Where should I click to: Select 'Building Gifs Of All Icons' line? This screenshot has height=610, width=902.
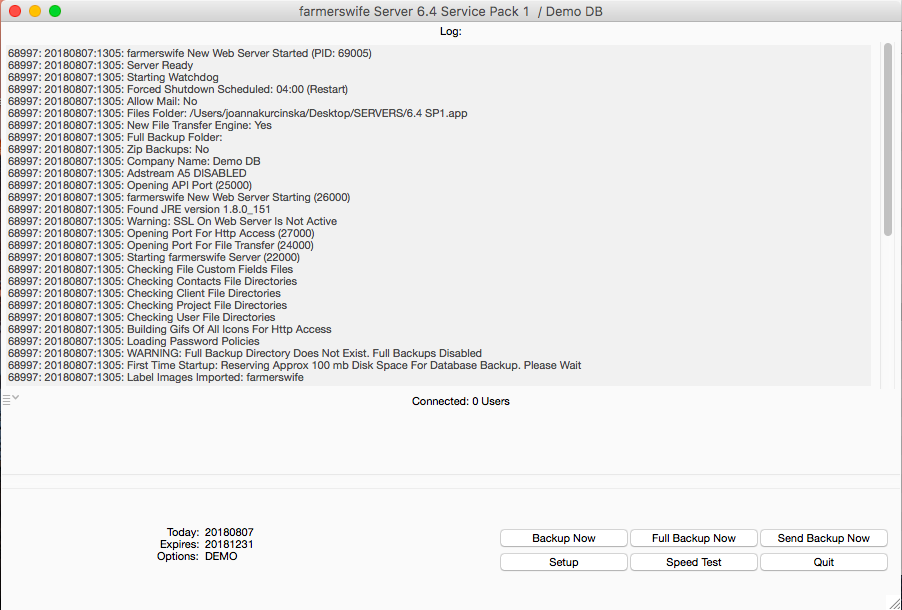coord(170,330)
